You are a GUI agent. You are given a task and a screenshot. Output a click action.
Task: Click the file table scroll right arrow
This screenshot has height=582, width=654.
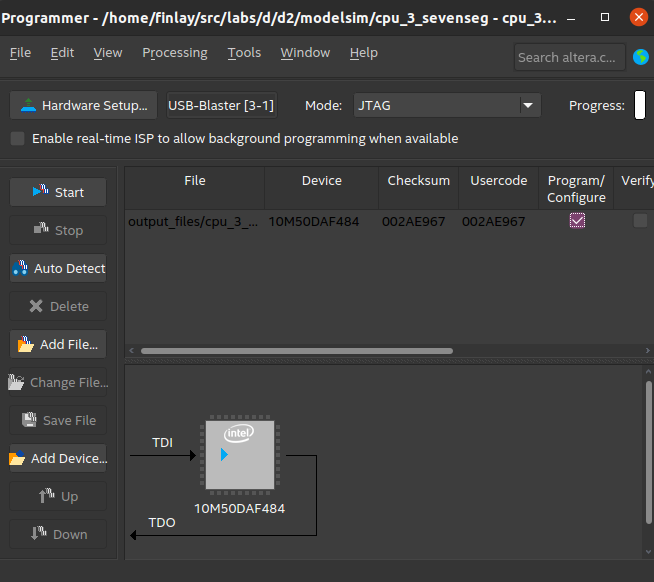pos(648,351)
